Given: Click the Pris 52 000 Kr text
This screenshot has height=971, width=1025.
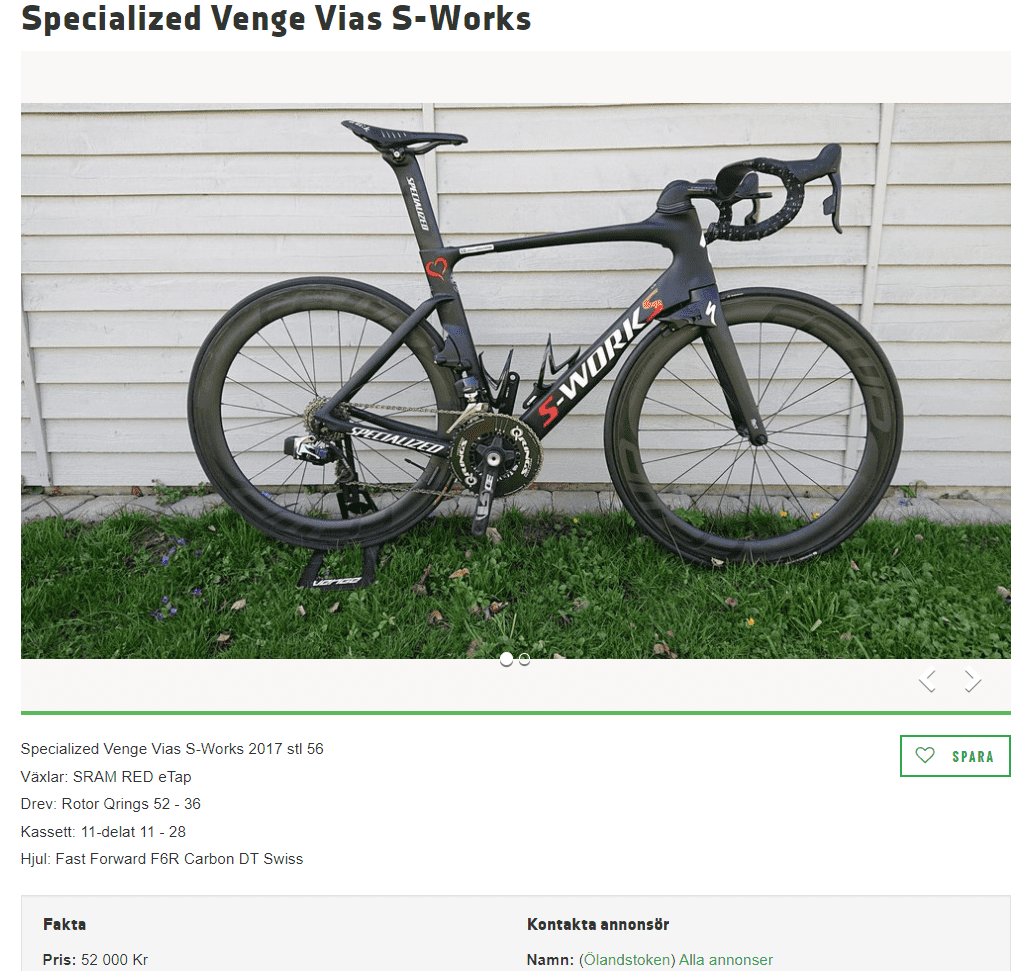Looking at the screenshot, I should click(x=95, y=959).
